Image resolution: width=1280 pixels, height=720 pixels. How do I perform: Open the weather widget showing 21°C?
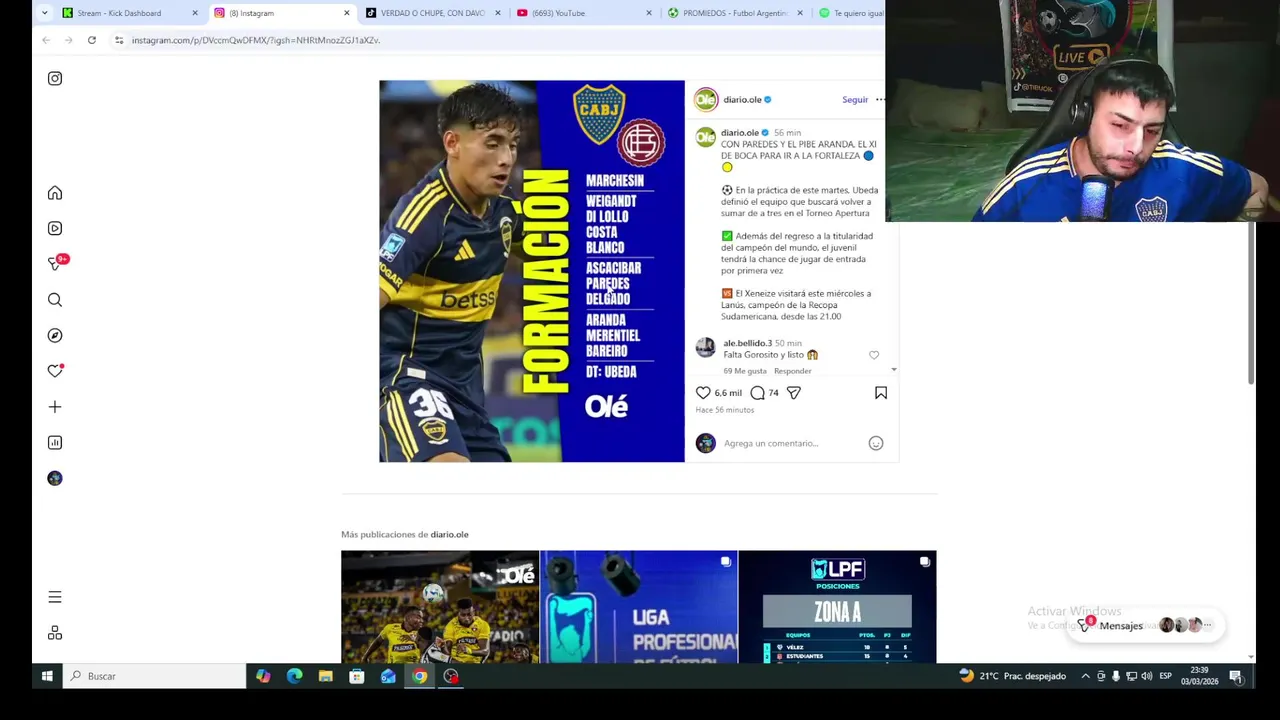pos(1013,676)
